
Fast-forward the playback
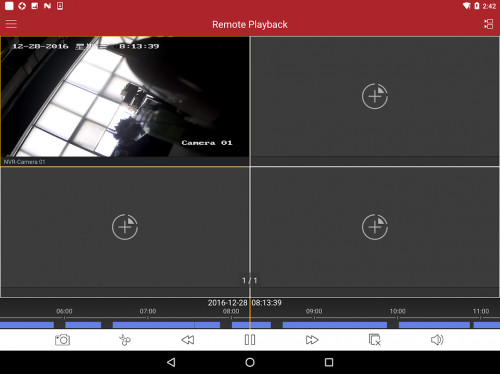click(x=312, y=340)
